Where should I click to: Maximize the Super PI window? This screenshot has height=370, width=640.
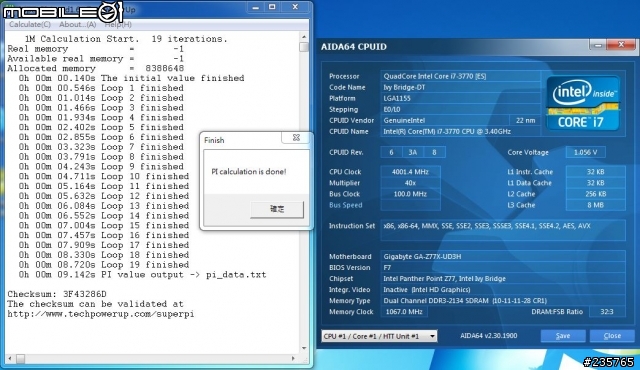272,7
